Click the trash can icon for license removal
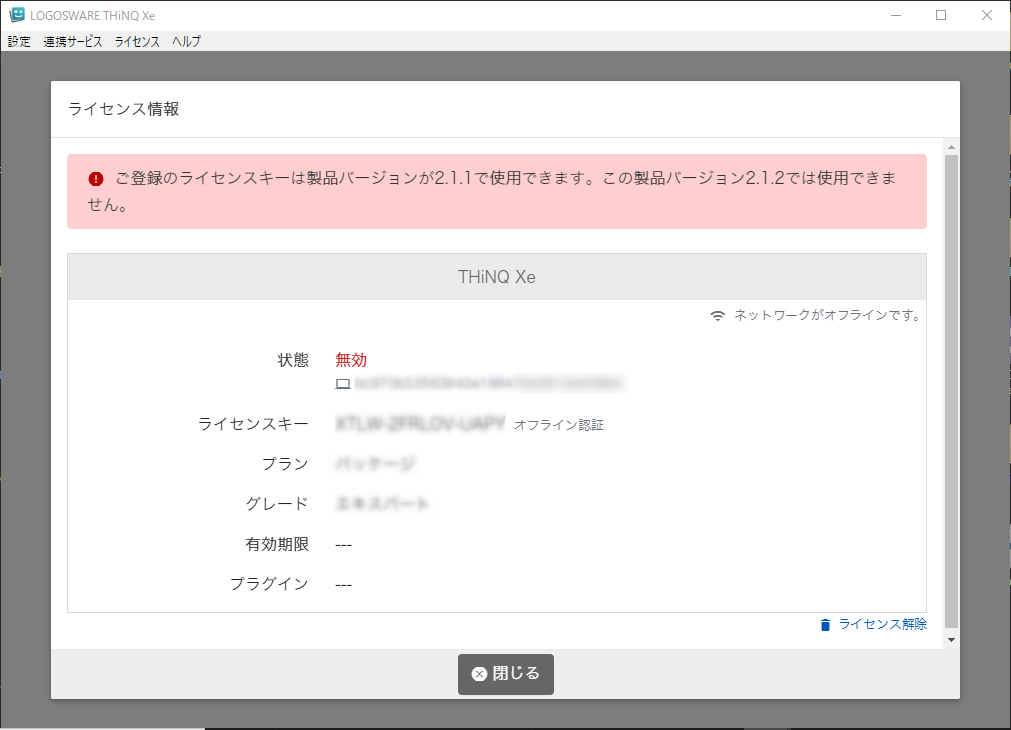 click(x=825, y=625)
